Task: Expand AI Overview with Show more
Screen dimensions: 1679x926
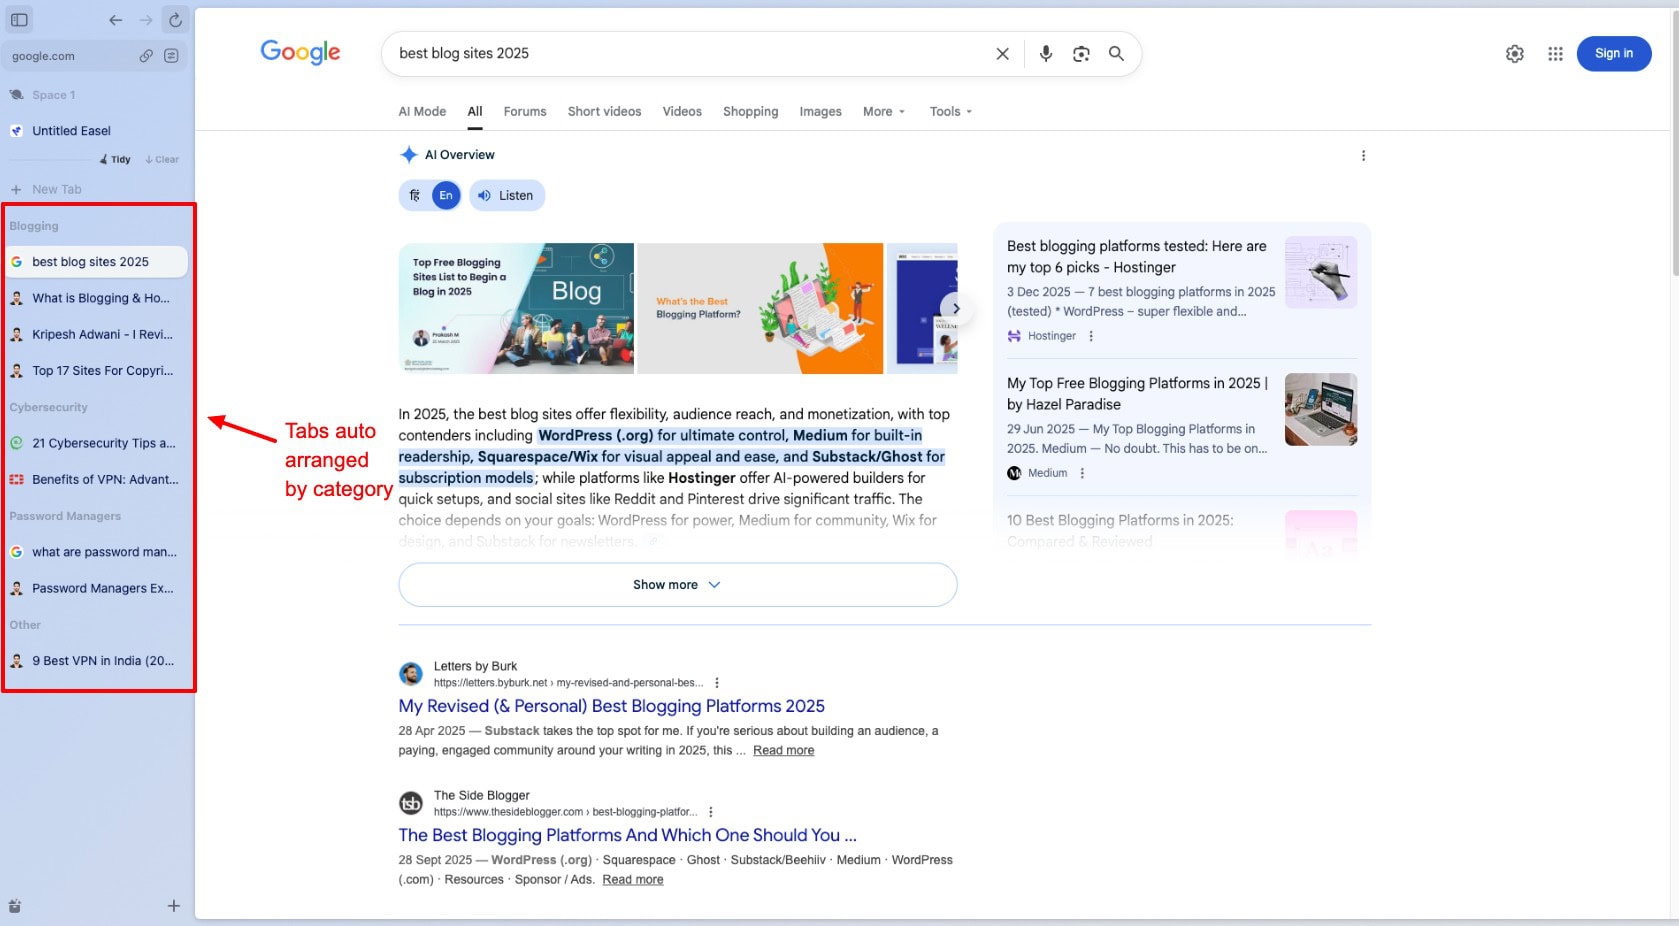Action: coord(677,585)
